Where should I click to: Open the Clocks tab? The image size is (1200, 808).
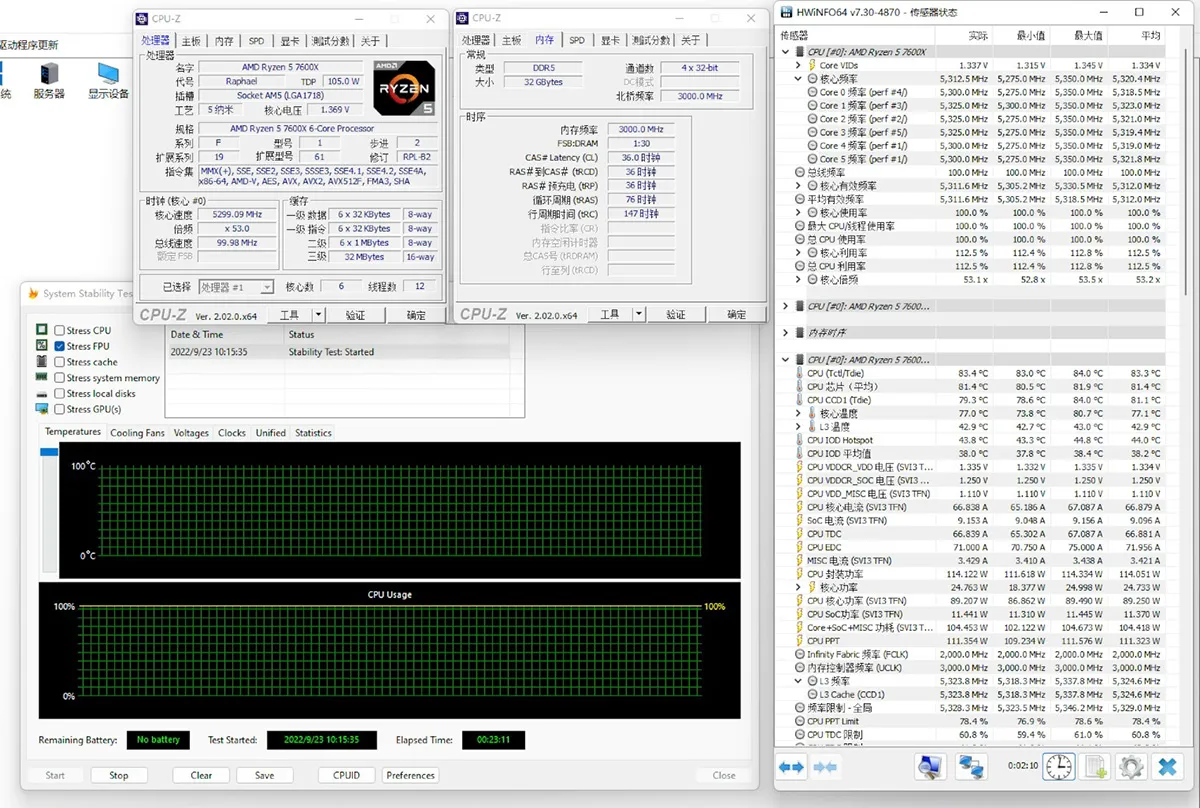point(232,433)
